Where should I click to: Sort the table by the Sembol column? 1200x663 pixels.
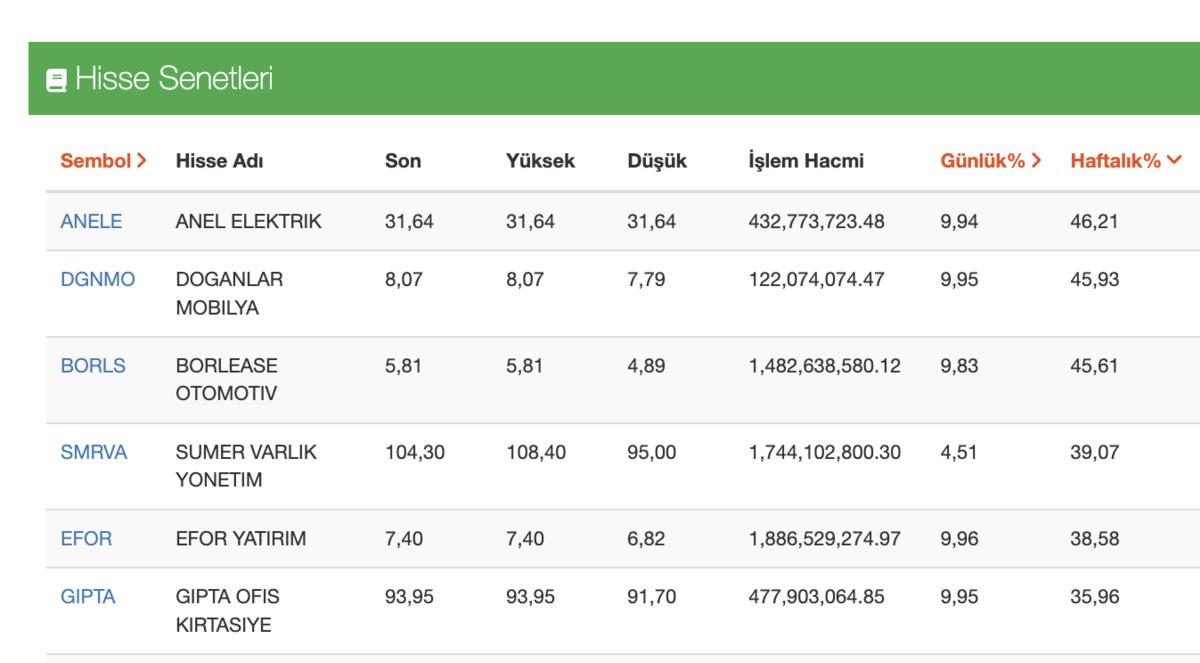(99, 158)
